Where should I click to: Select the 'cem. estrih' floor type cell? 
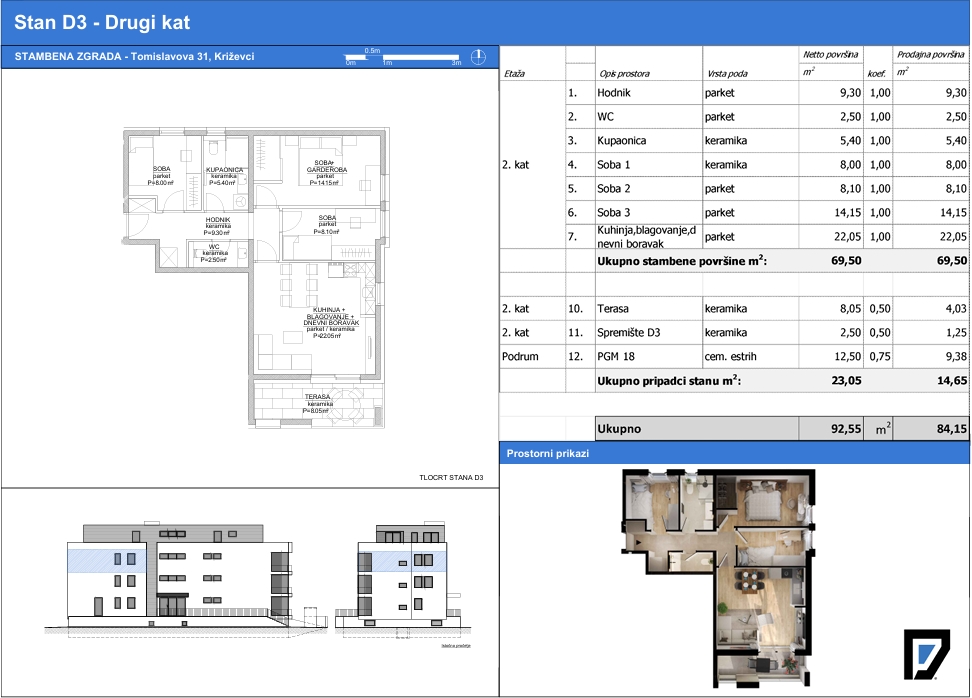tap(750, 356)
